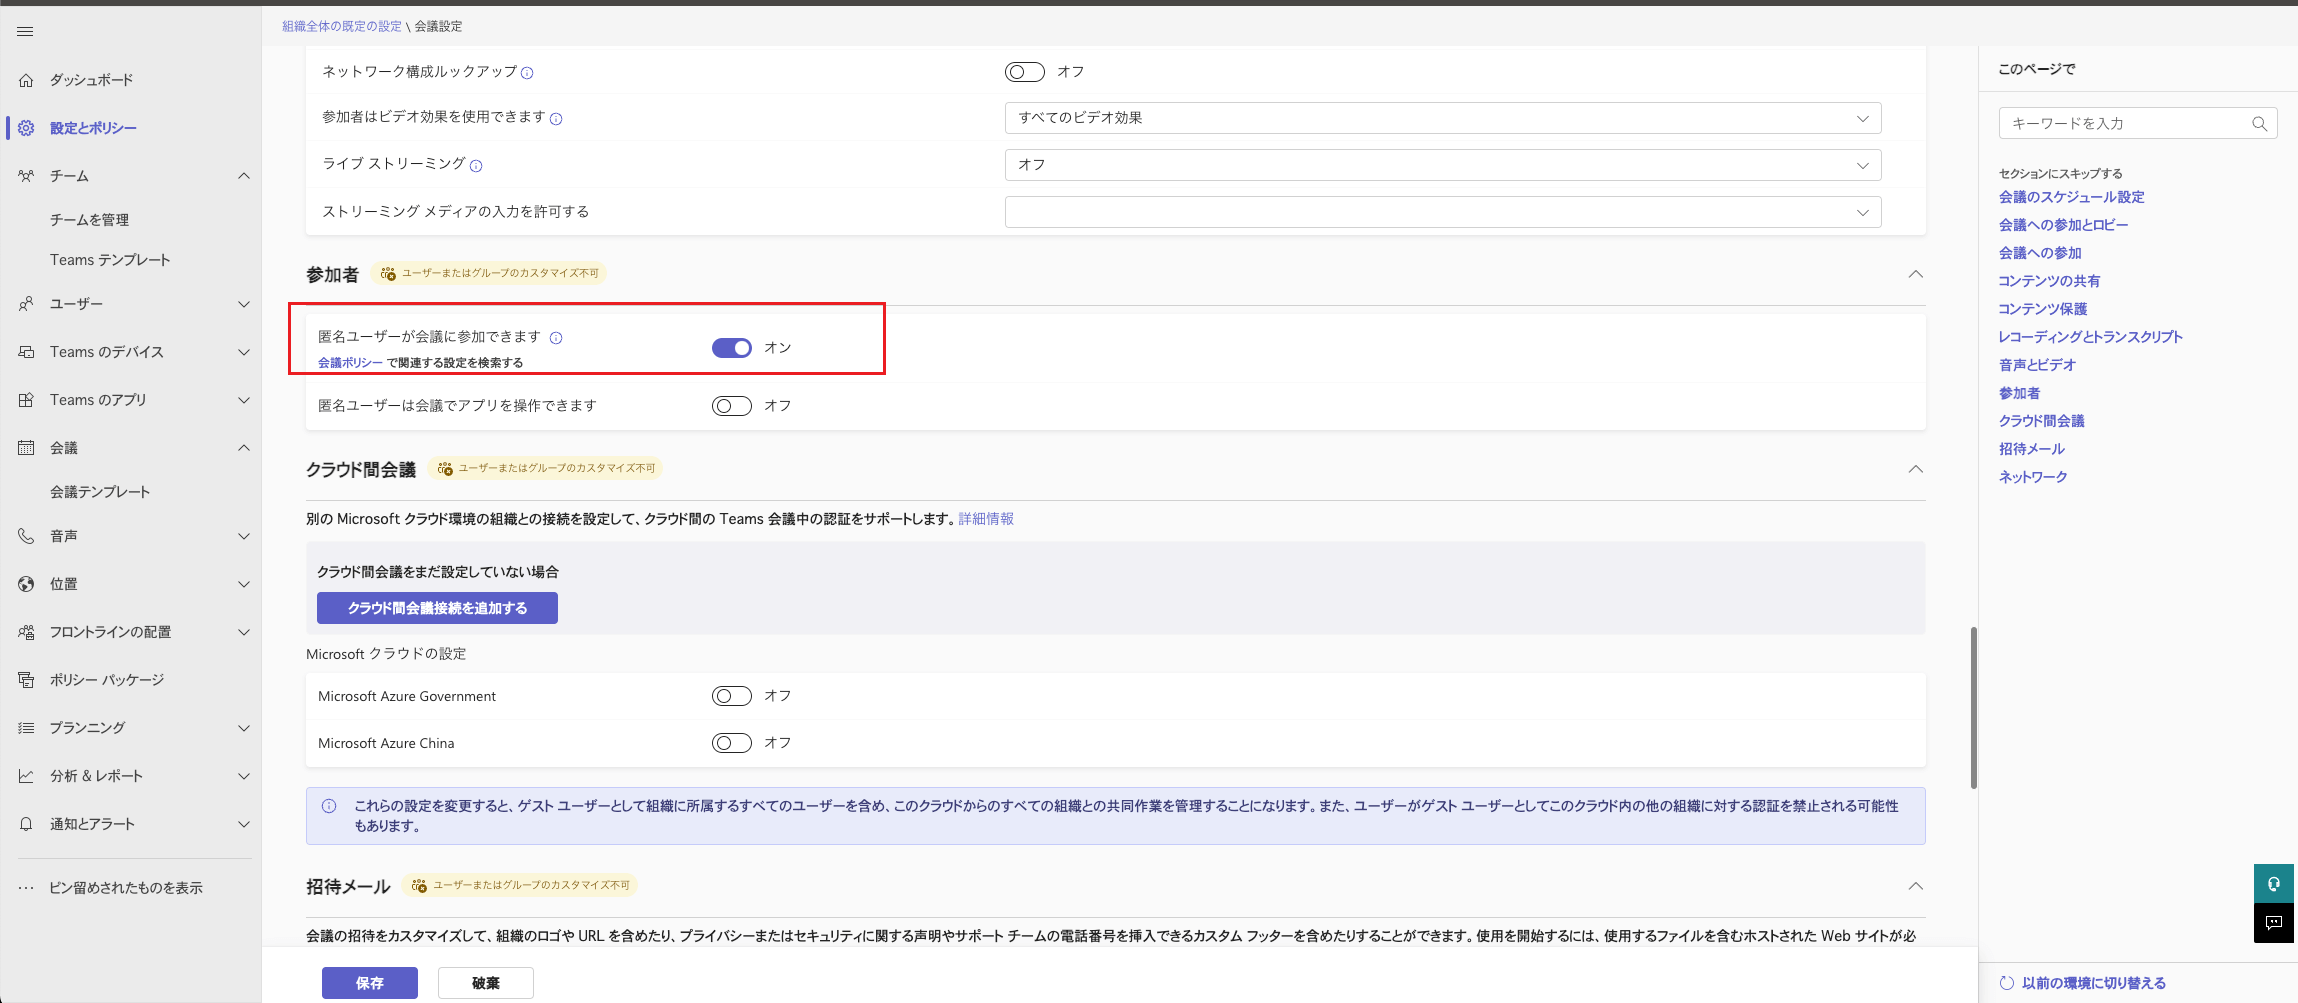
Task: Click info icon beside live streaming label
Action: 476,166
